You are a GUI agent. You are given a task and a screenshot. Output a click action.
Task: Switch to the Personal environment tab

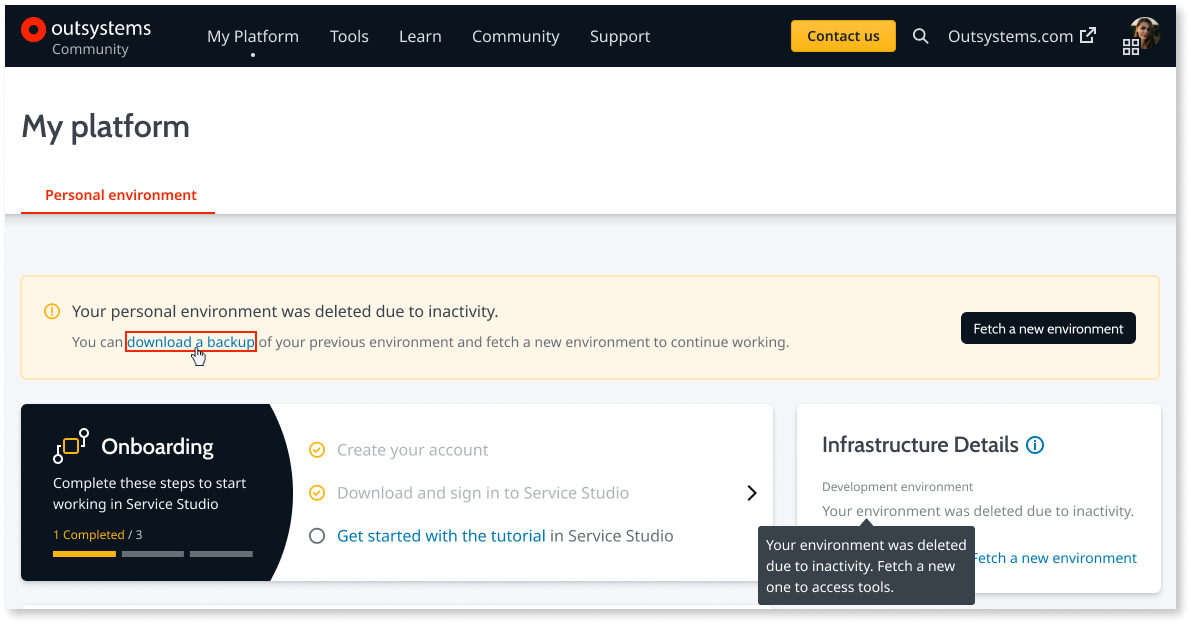[x=120, y=195]
